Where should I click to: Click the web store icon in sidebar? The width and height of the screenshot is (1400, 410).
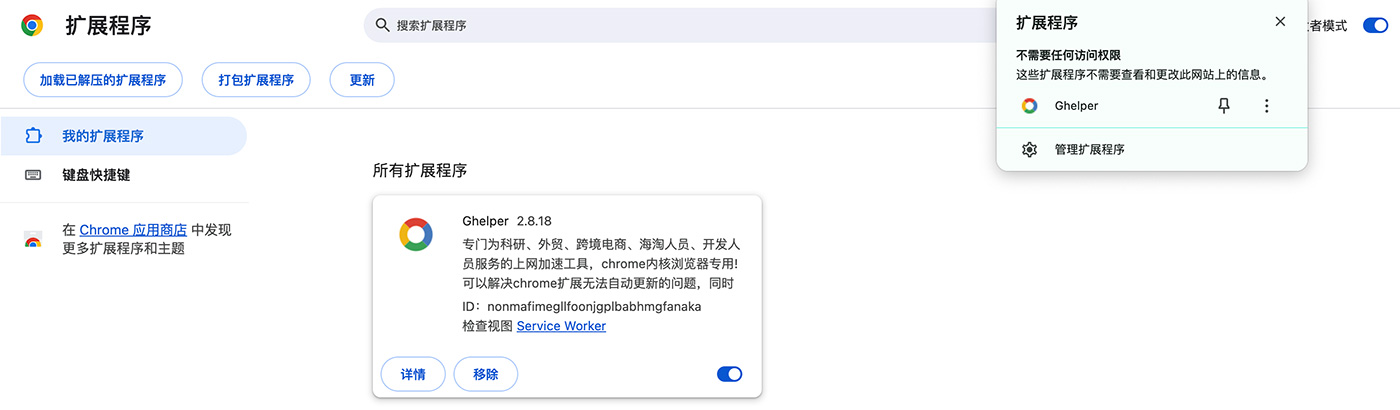pyautogui.click(x=33, y=240)
